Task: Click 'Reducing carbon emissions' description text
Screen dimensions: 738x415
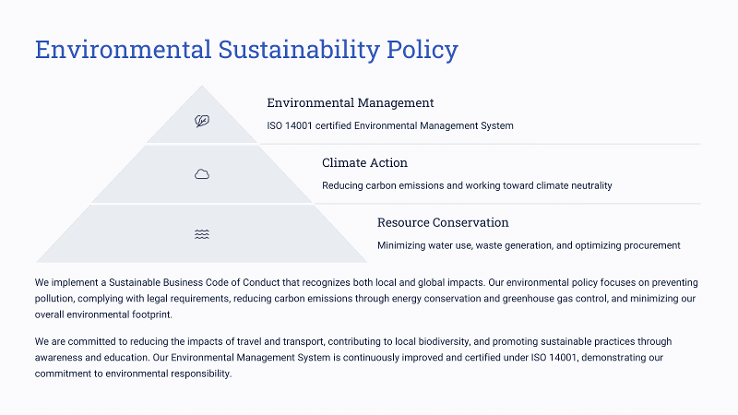Action: (x=467, y=185)
